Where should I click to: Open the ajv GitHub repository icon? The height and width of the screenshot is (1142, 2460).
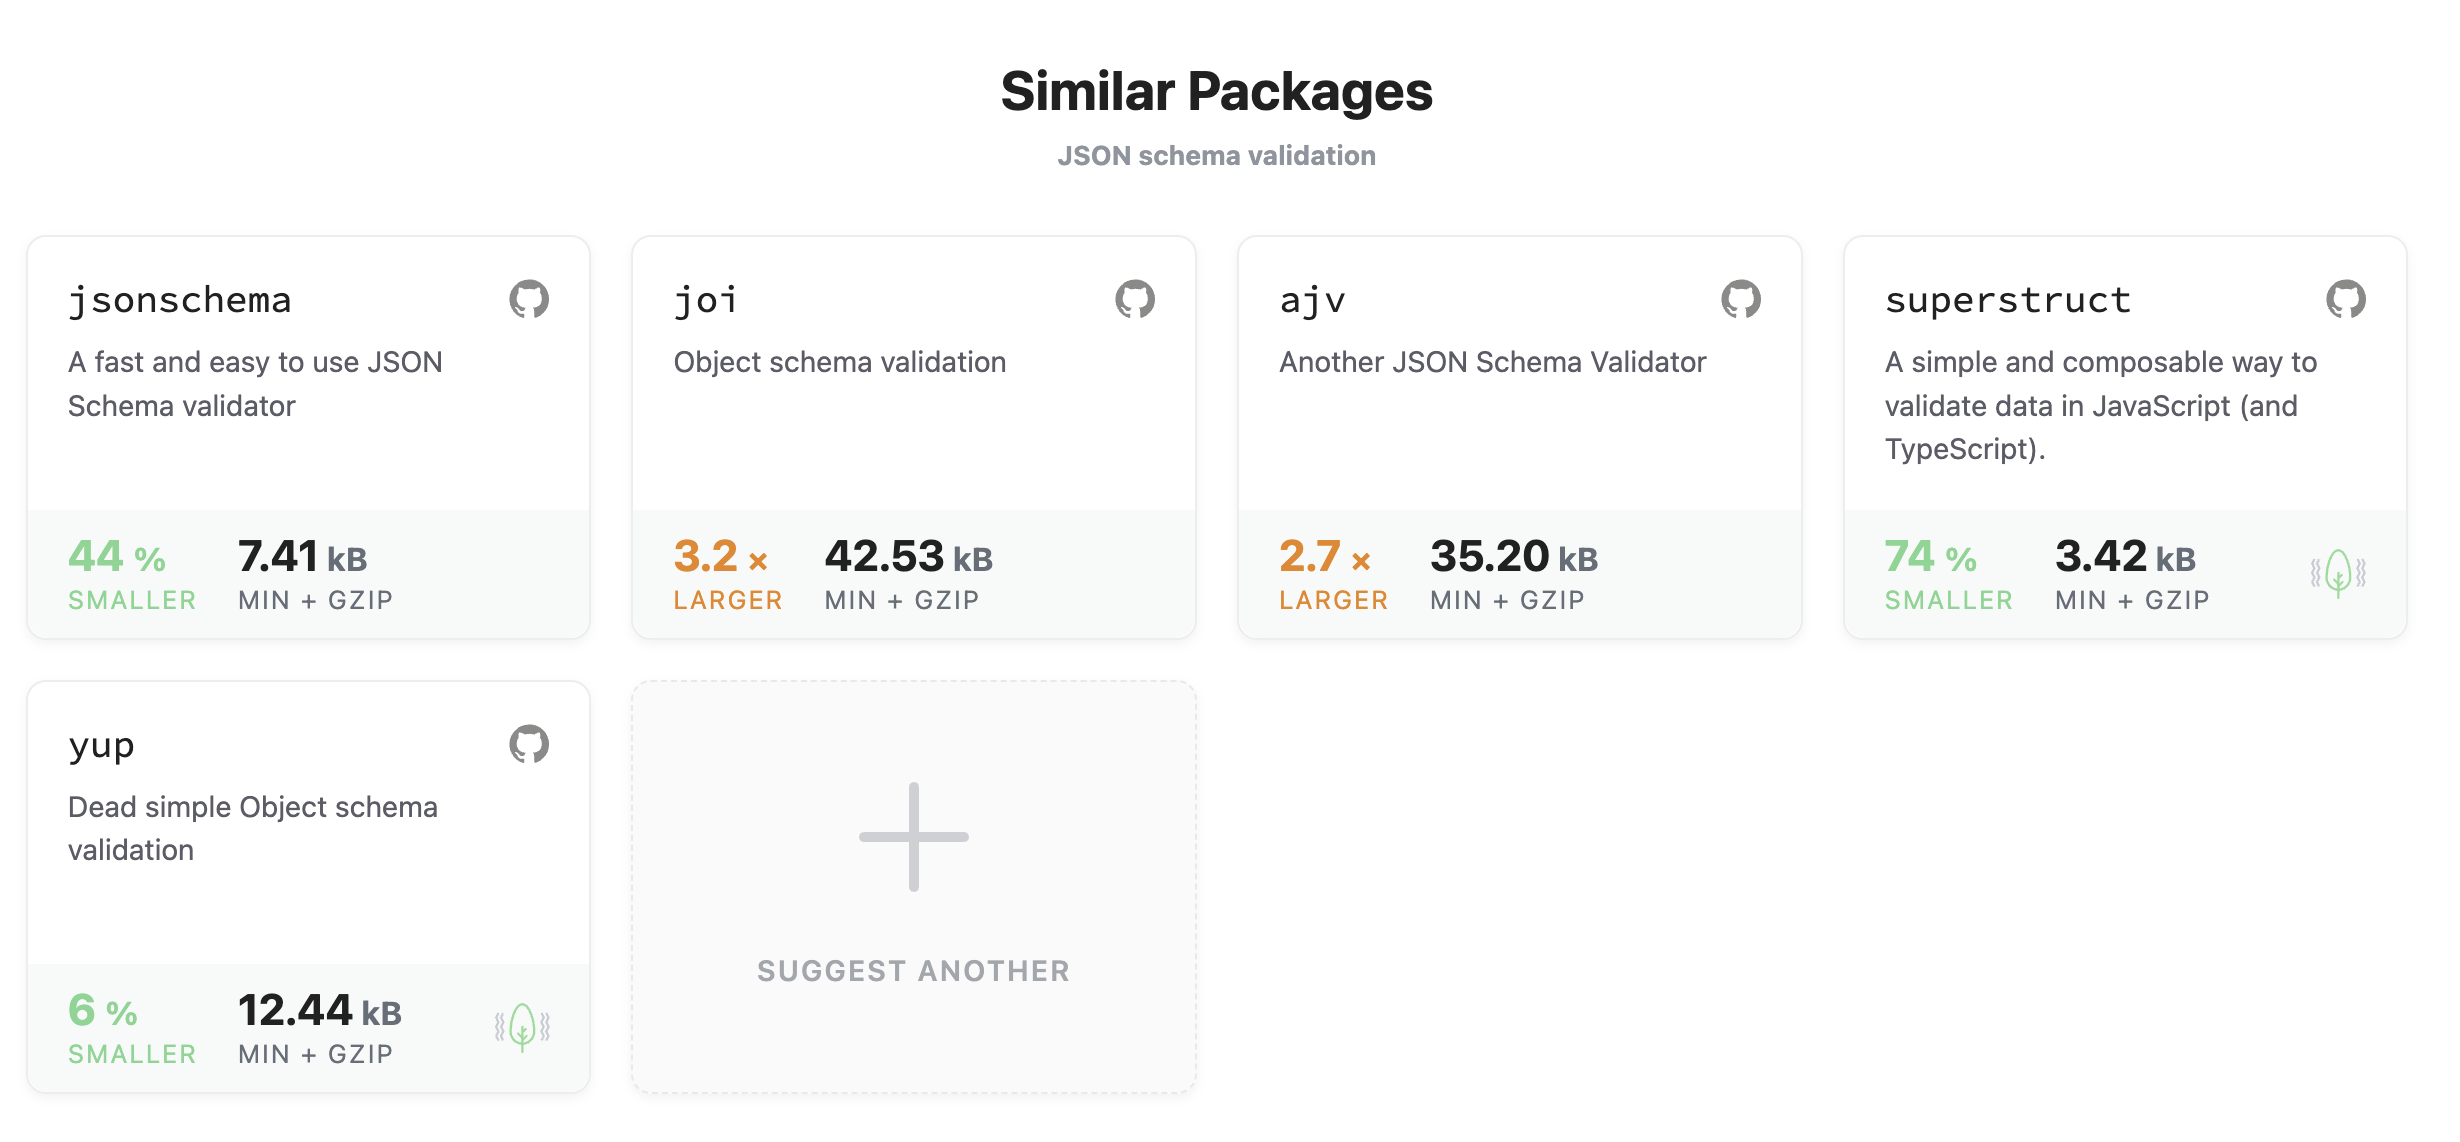click(x=1741, y=299)
